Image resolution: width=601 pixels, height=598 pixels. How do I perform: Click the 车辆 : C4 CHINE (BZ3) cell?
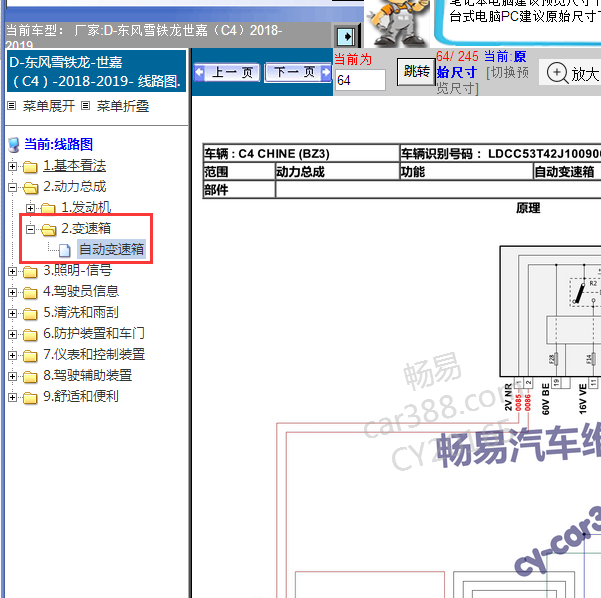pyautogui.click(x=301, y=153)
